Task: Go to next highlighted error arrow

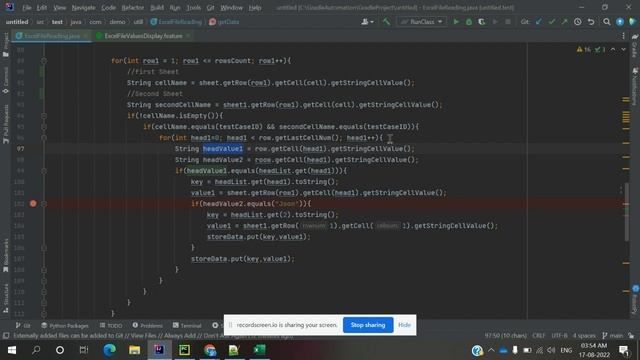Action: pos(624,49)
